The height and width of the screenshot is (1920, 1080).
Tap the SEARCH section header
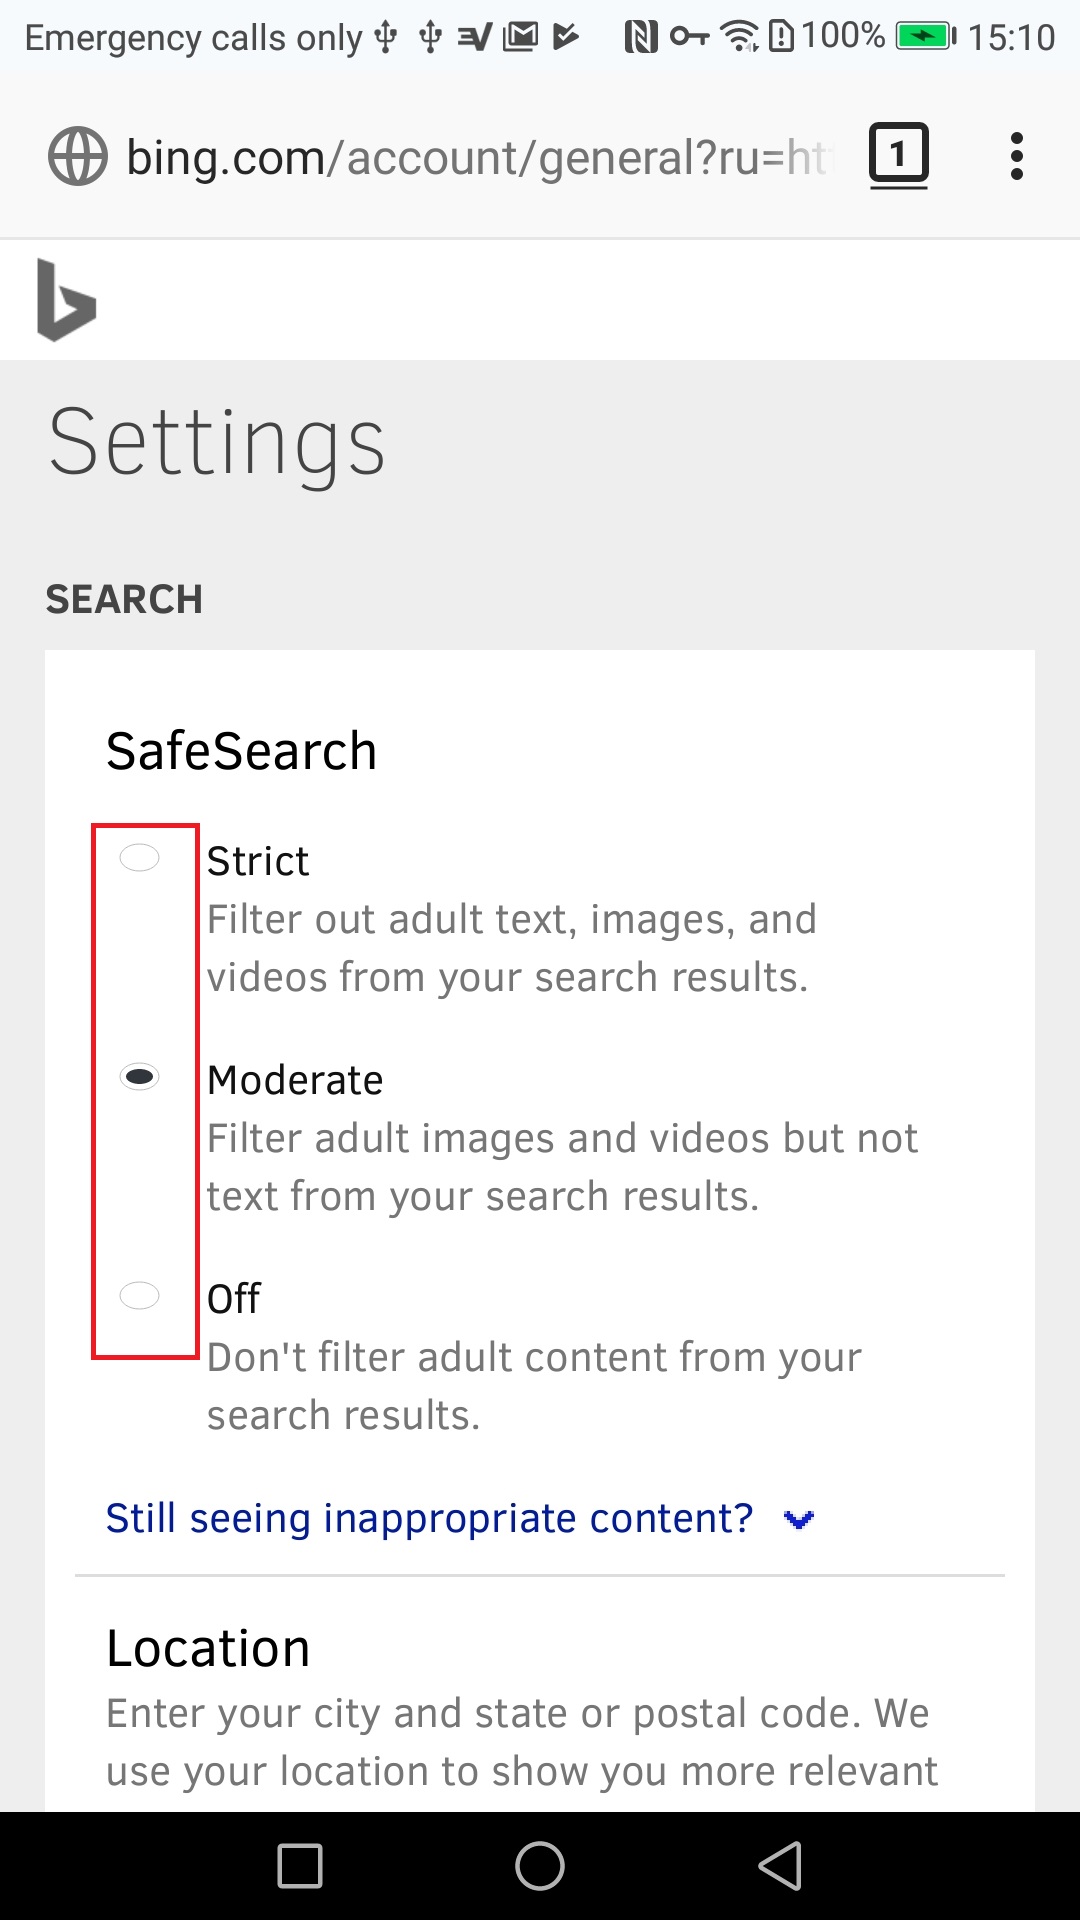[x=124, y=599]
